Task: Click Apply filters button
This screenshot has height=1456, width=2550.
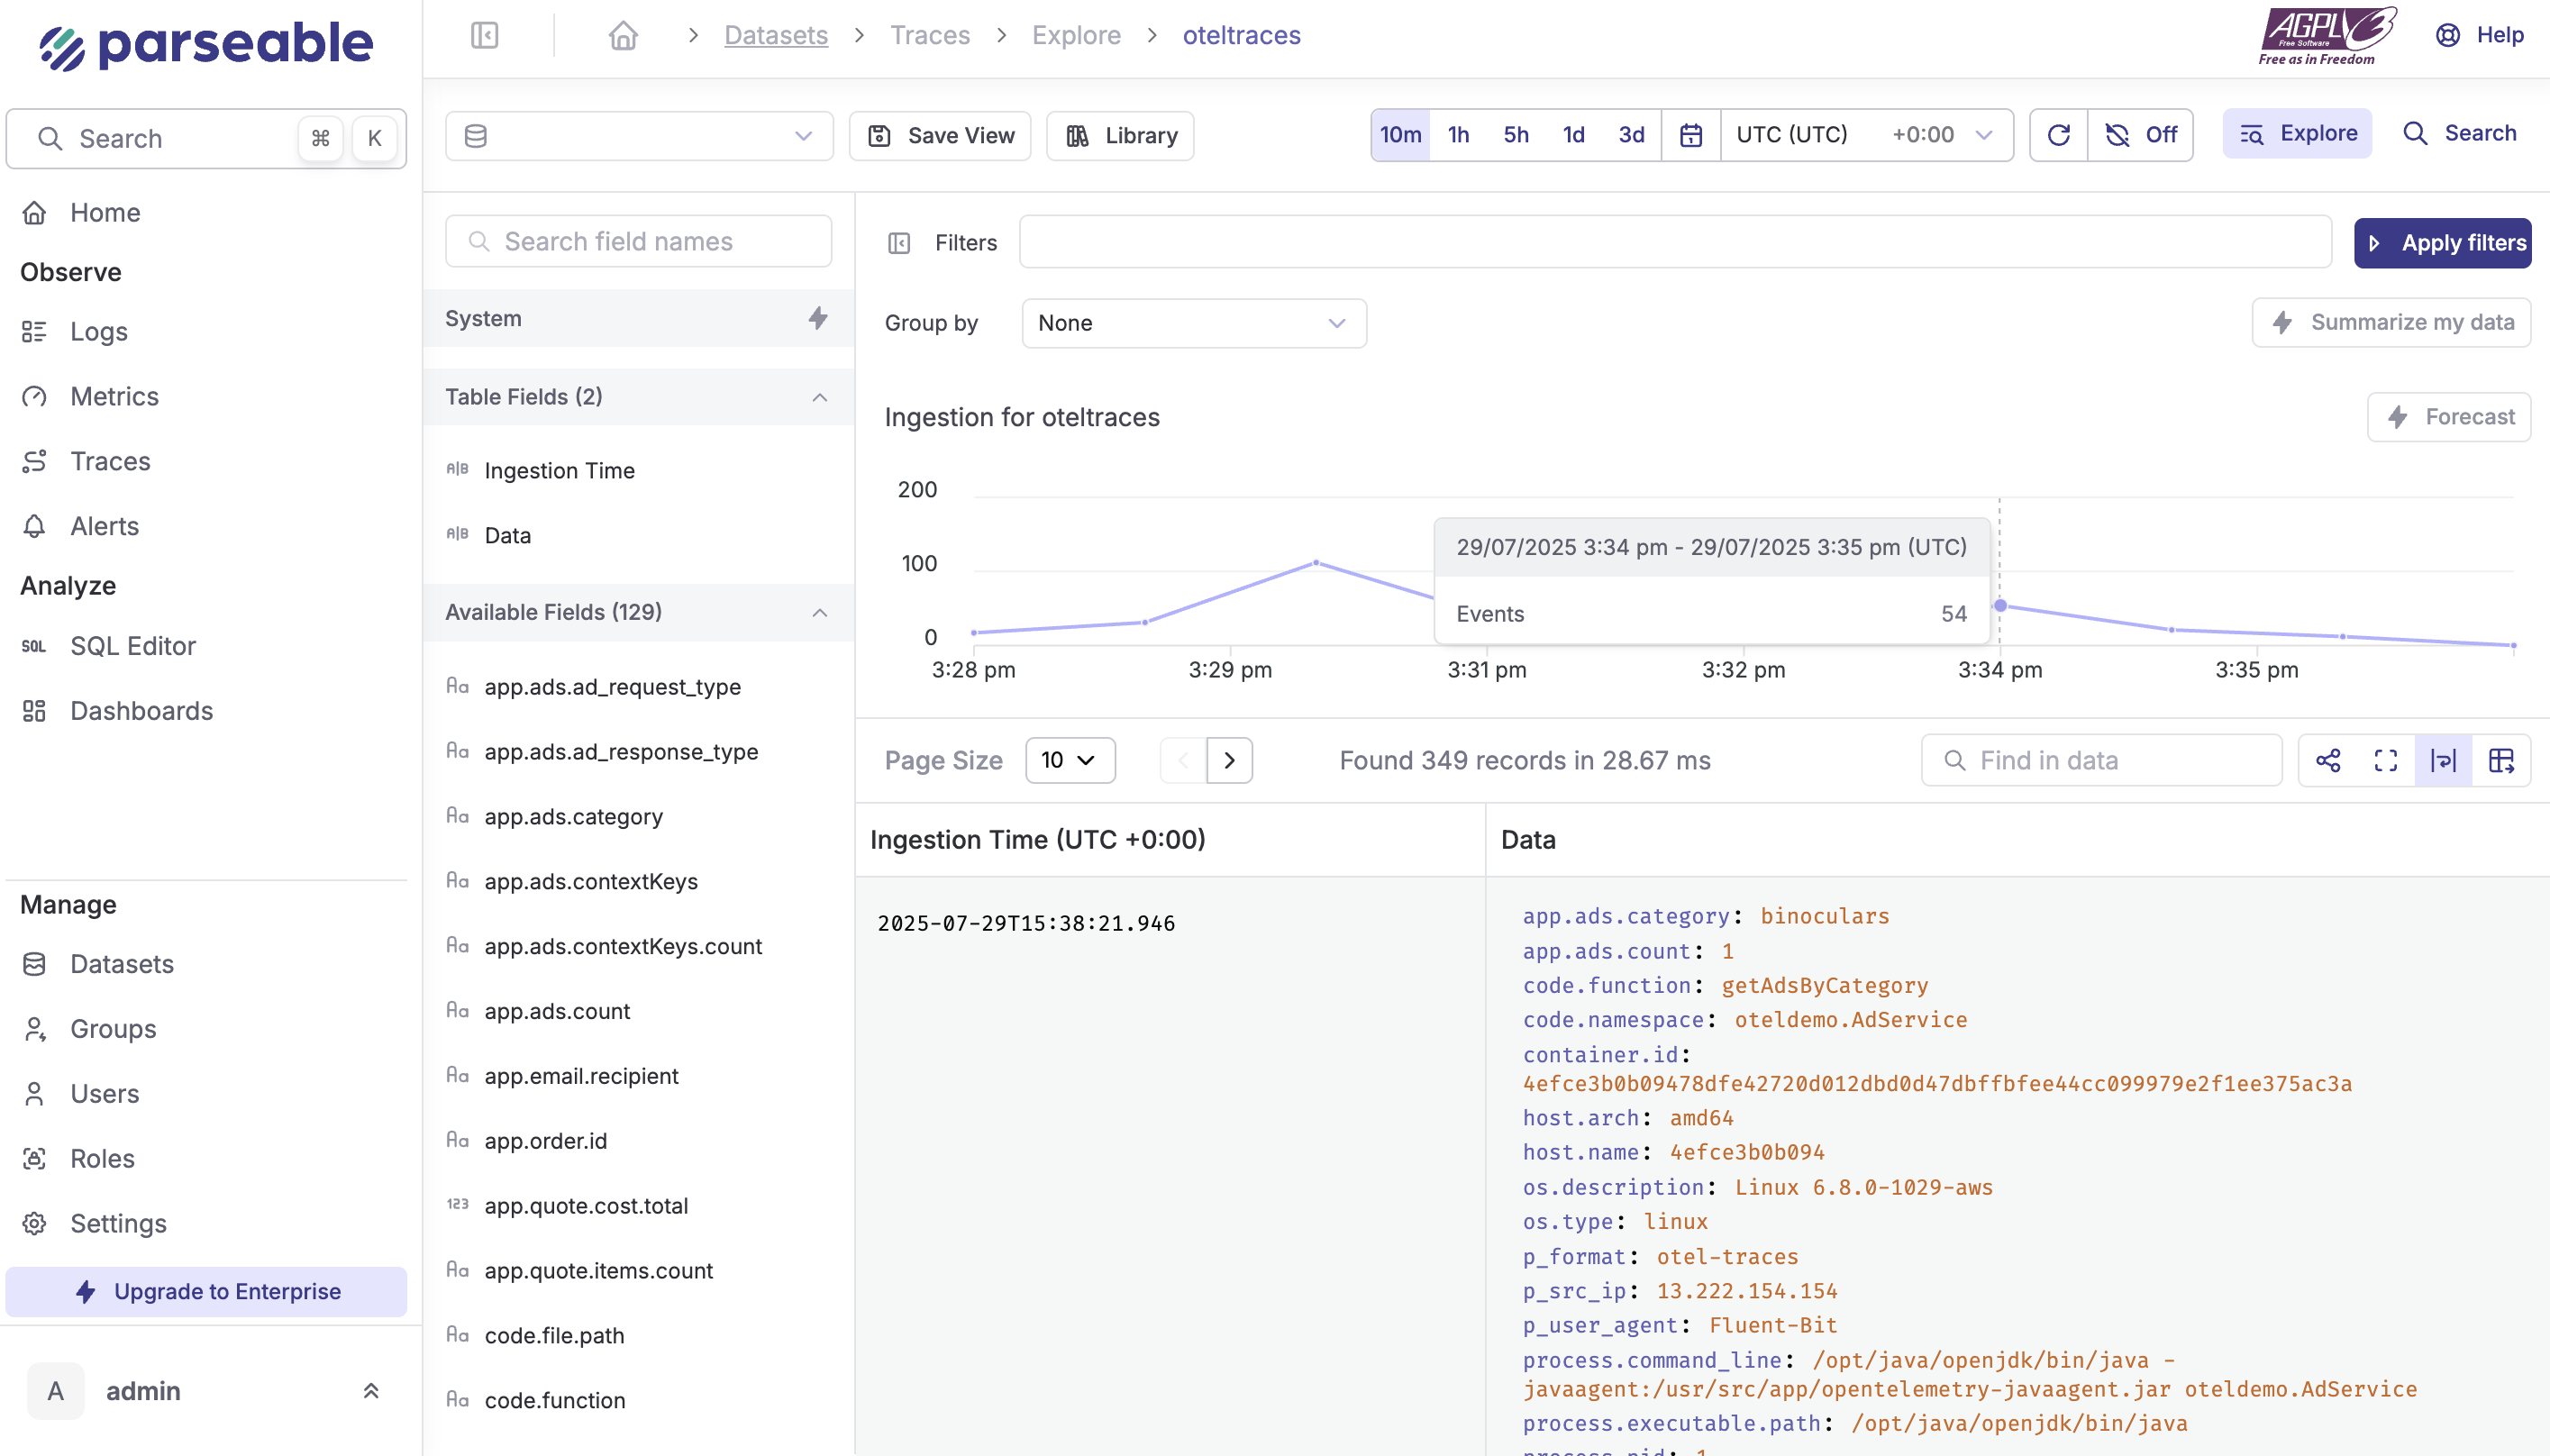Action: pos(2442,243)
